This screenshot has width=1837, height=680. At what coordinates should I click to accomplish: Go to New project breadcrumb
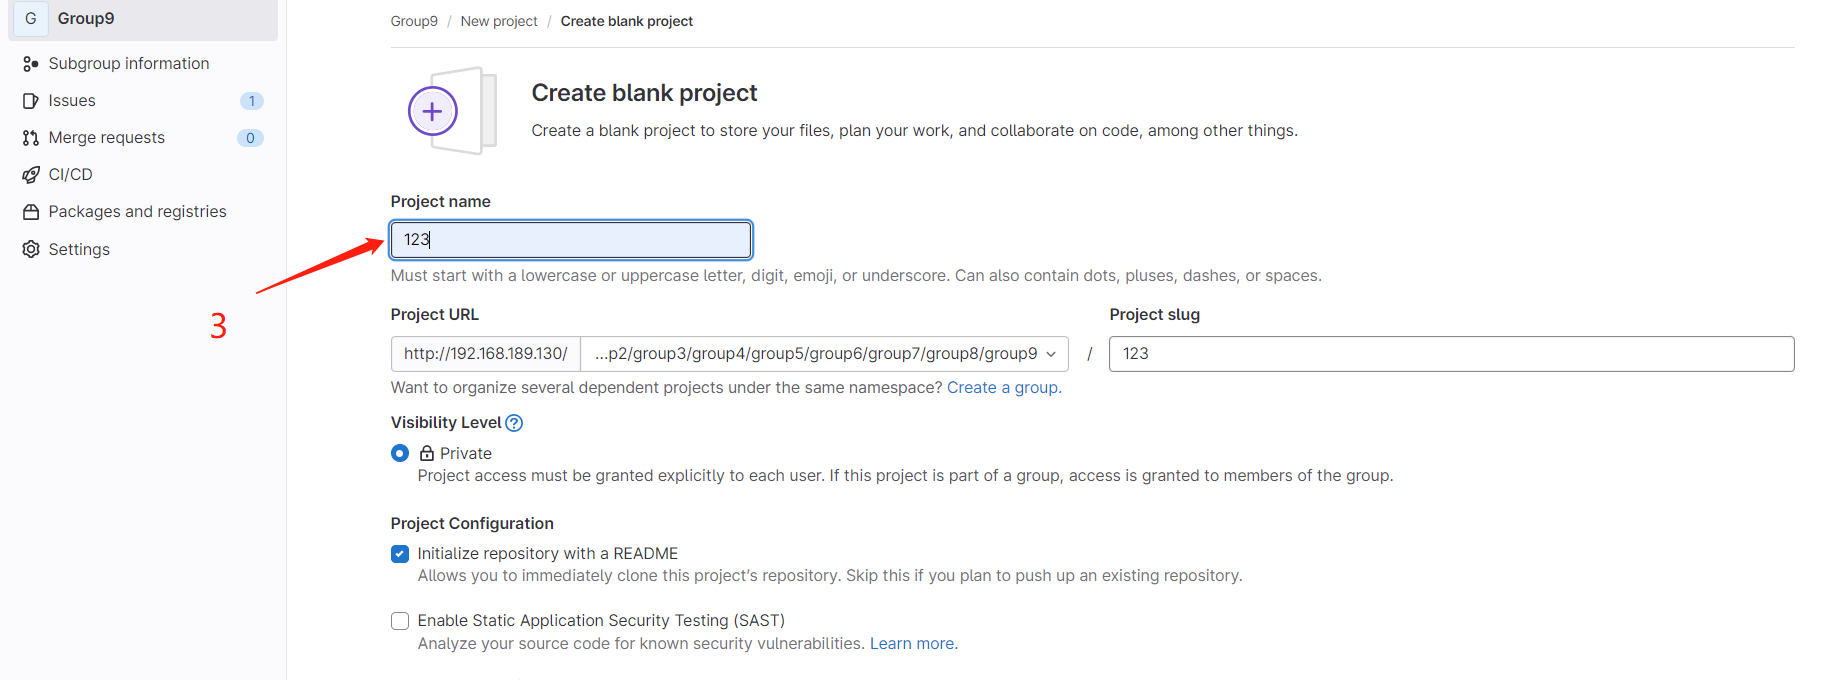499,21
